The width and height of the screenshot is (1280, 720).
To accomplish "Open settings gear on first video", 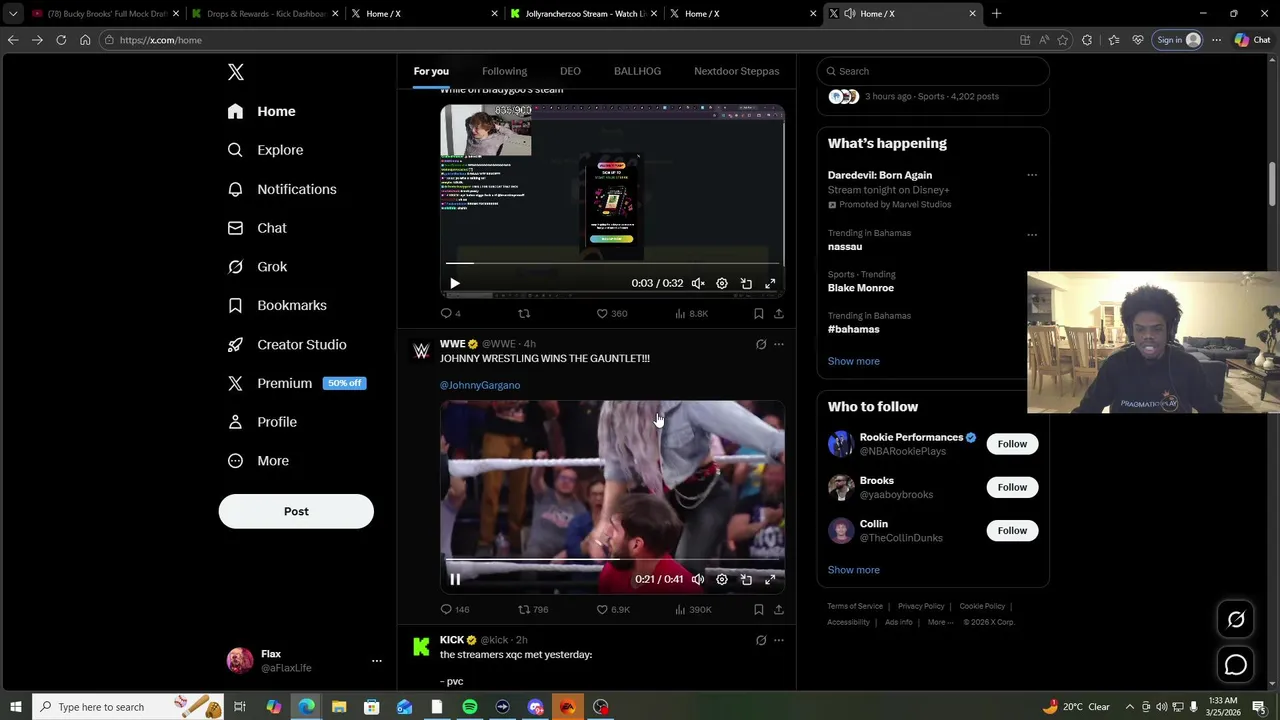I will click(722, 284).
